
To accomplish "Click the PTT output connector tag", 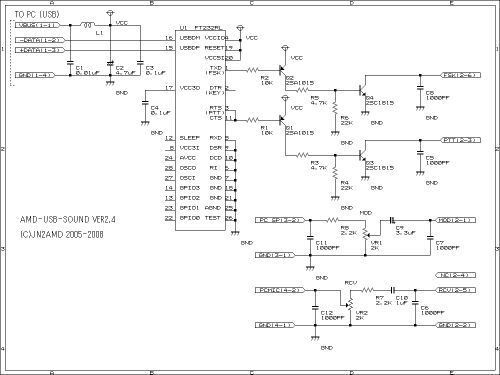I will click(x=460, y=140).
